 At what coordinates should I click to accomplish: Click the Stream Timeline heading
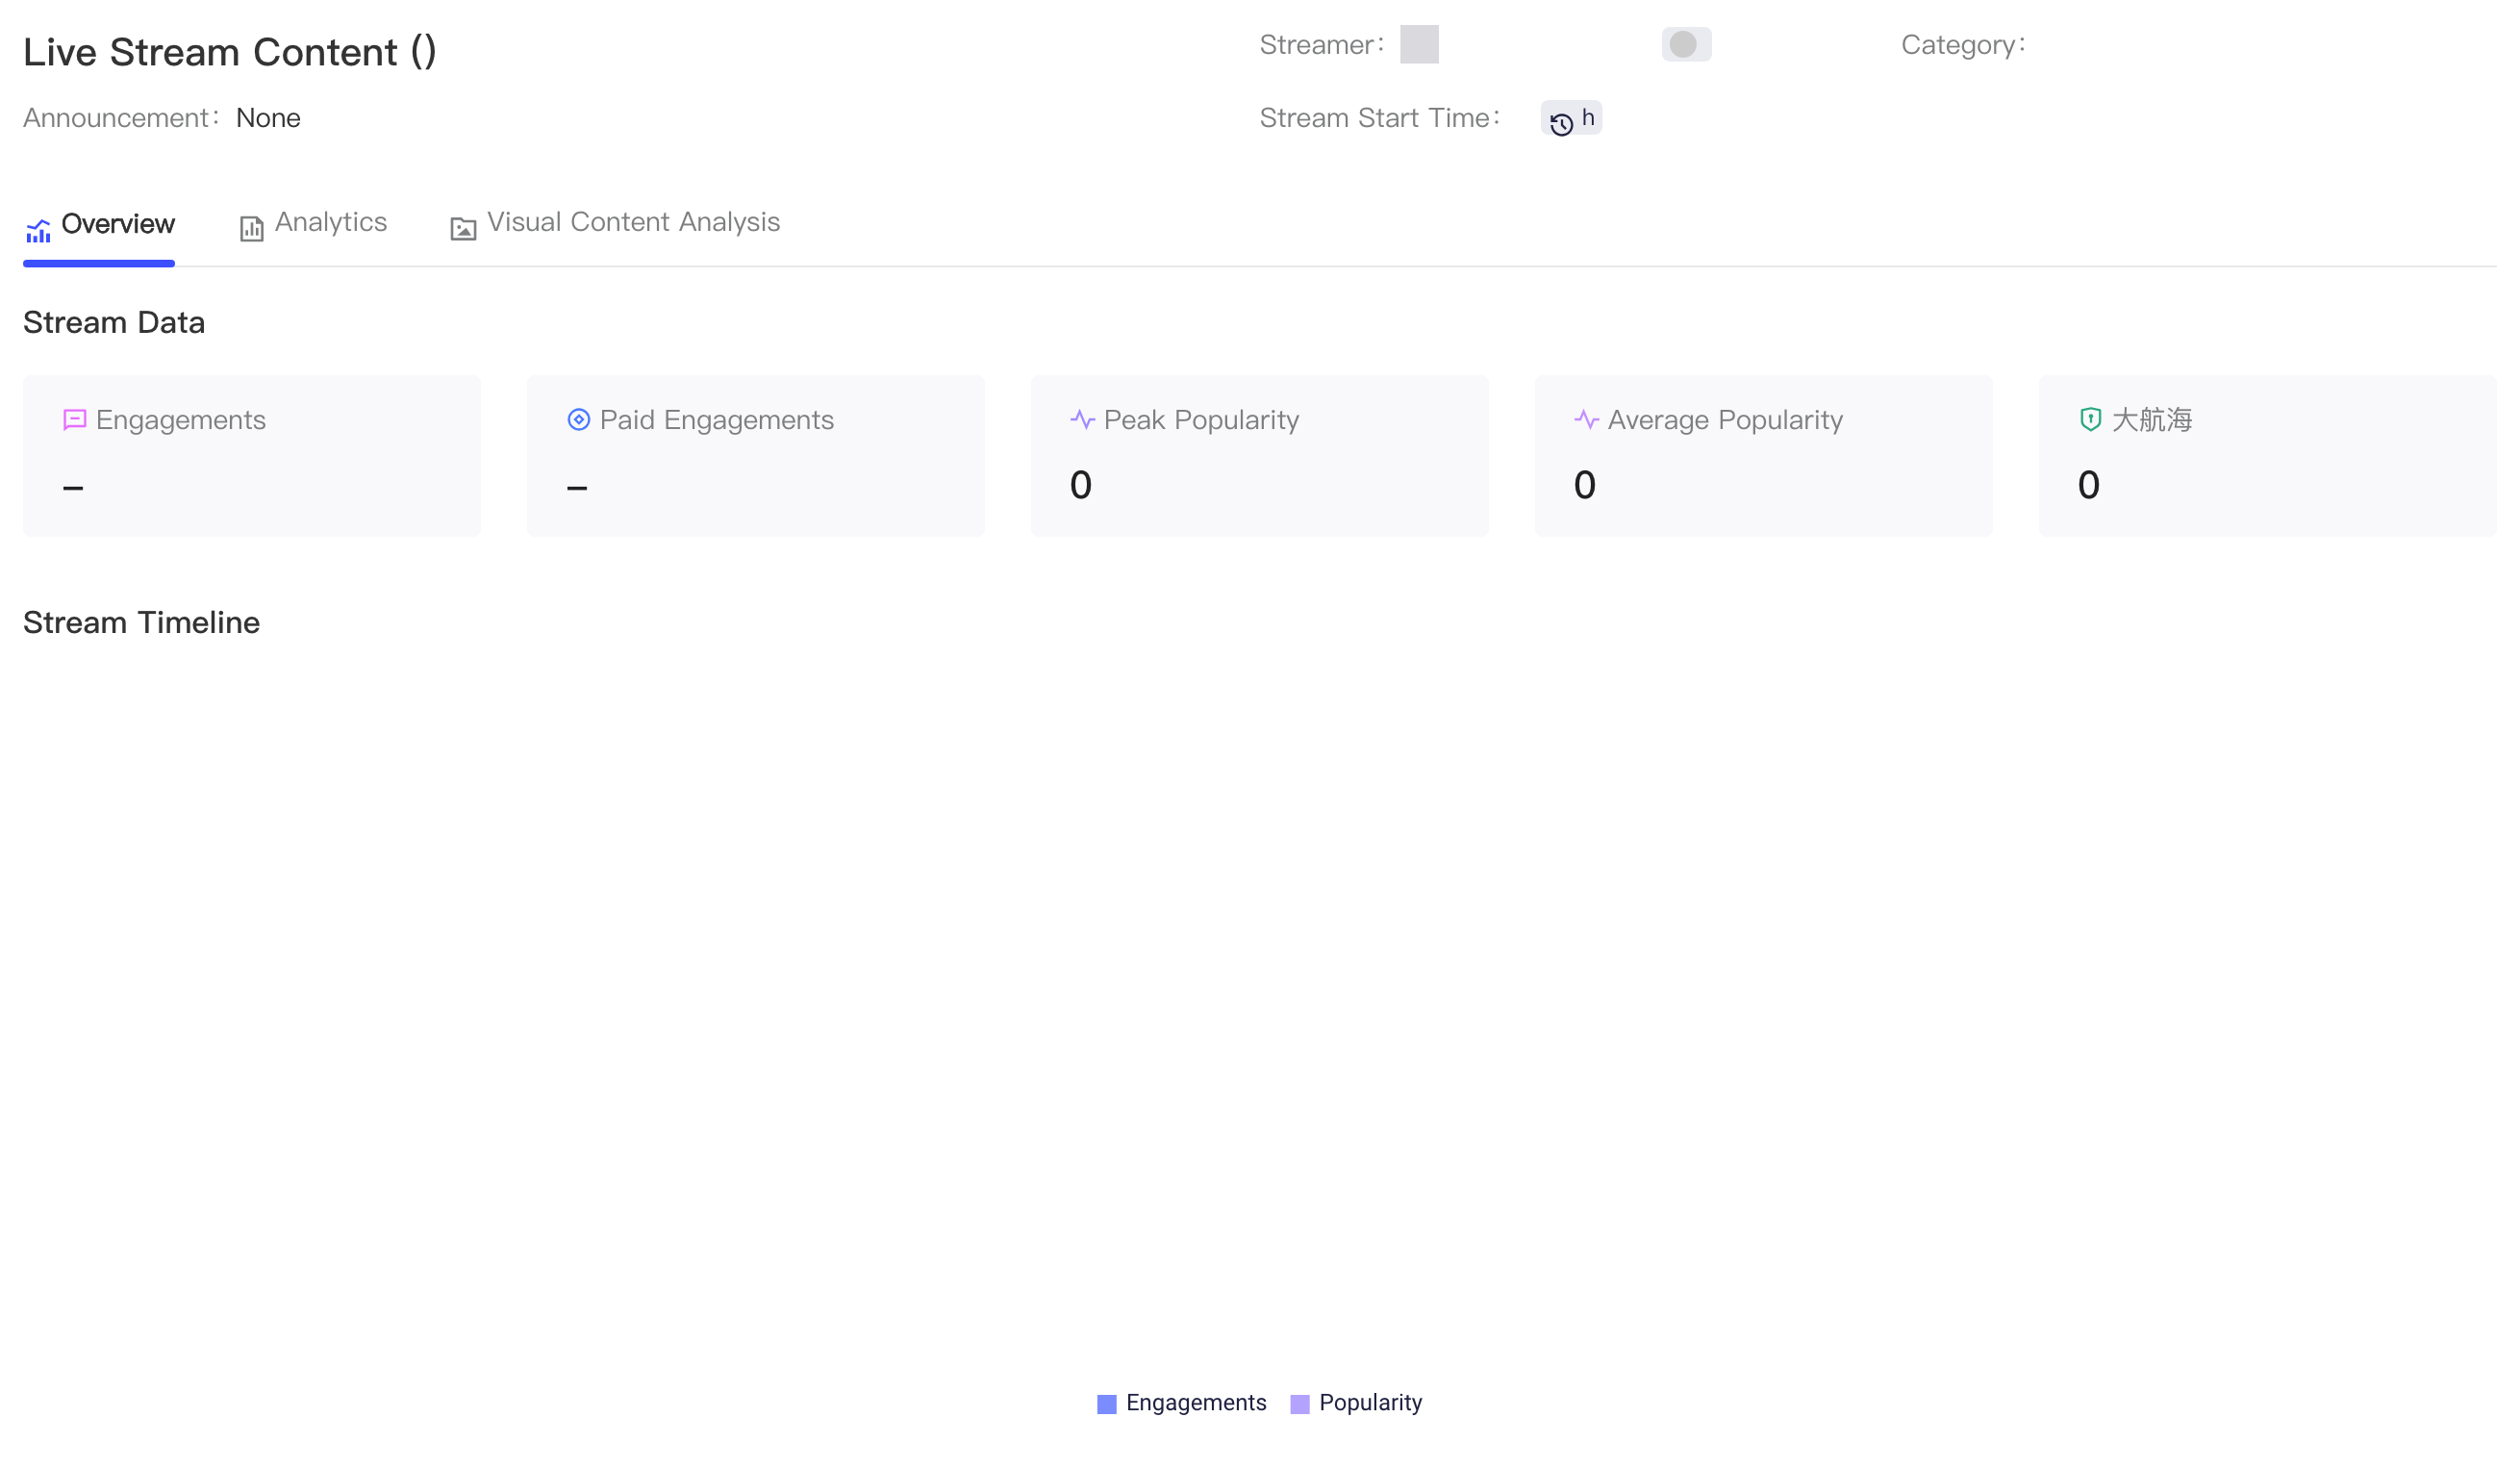coord(141,623)
